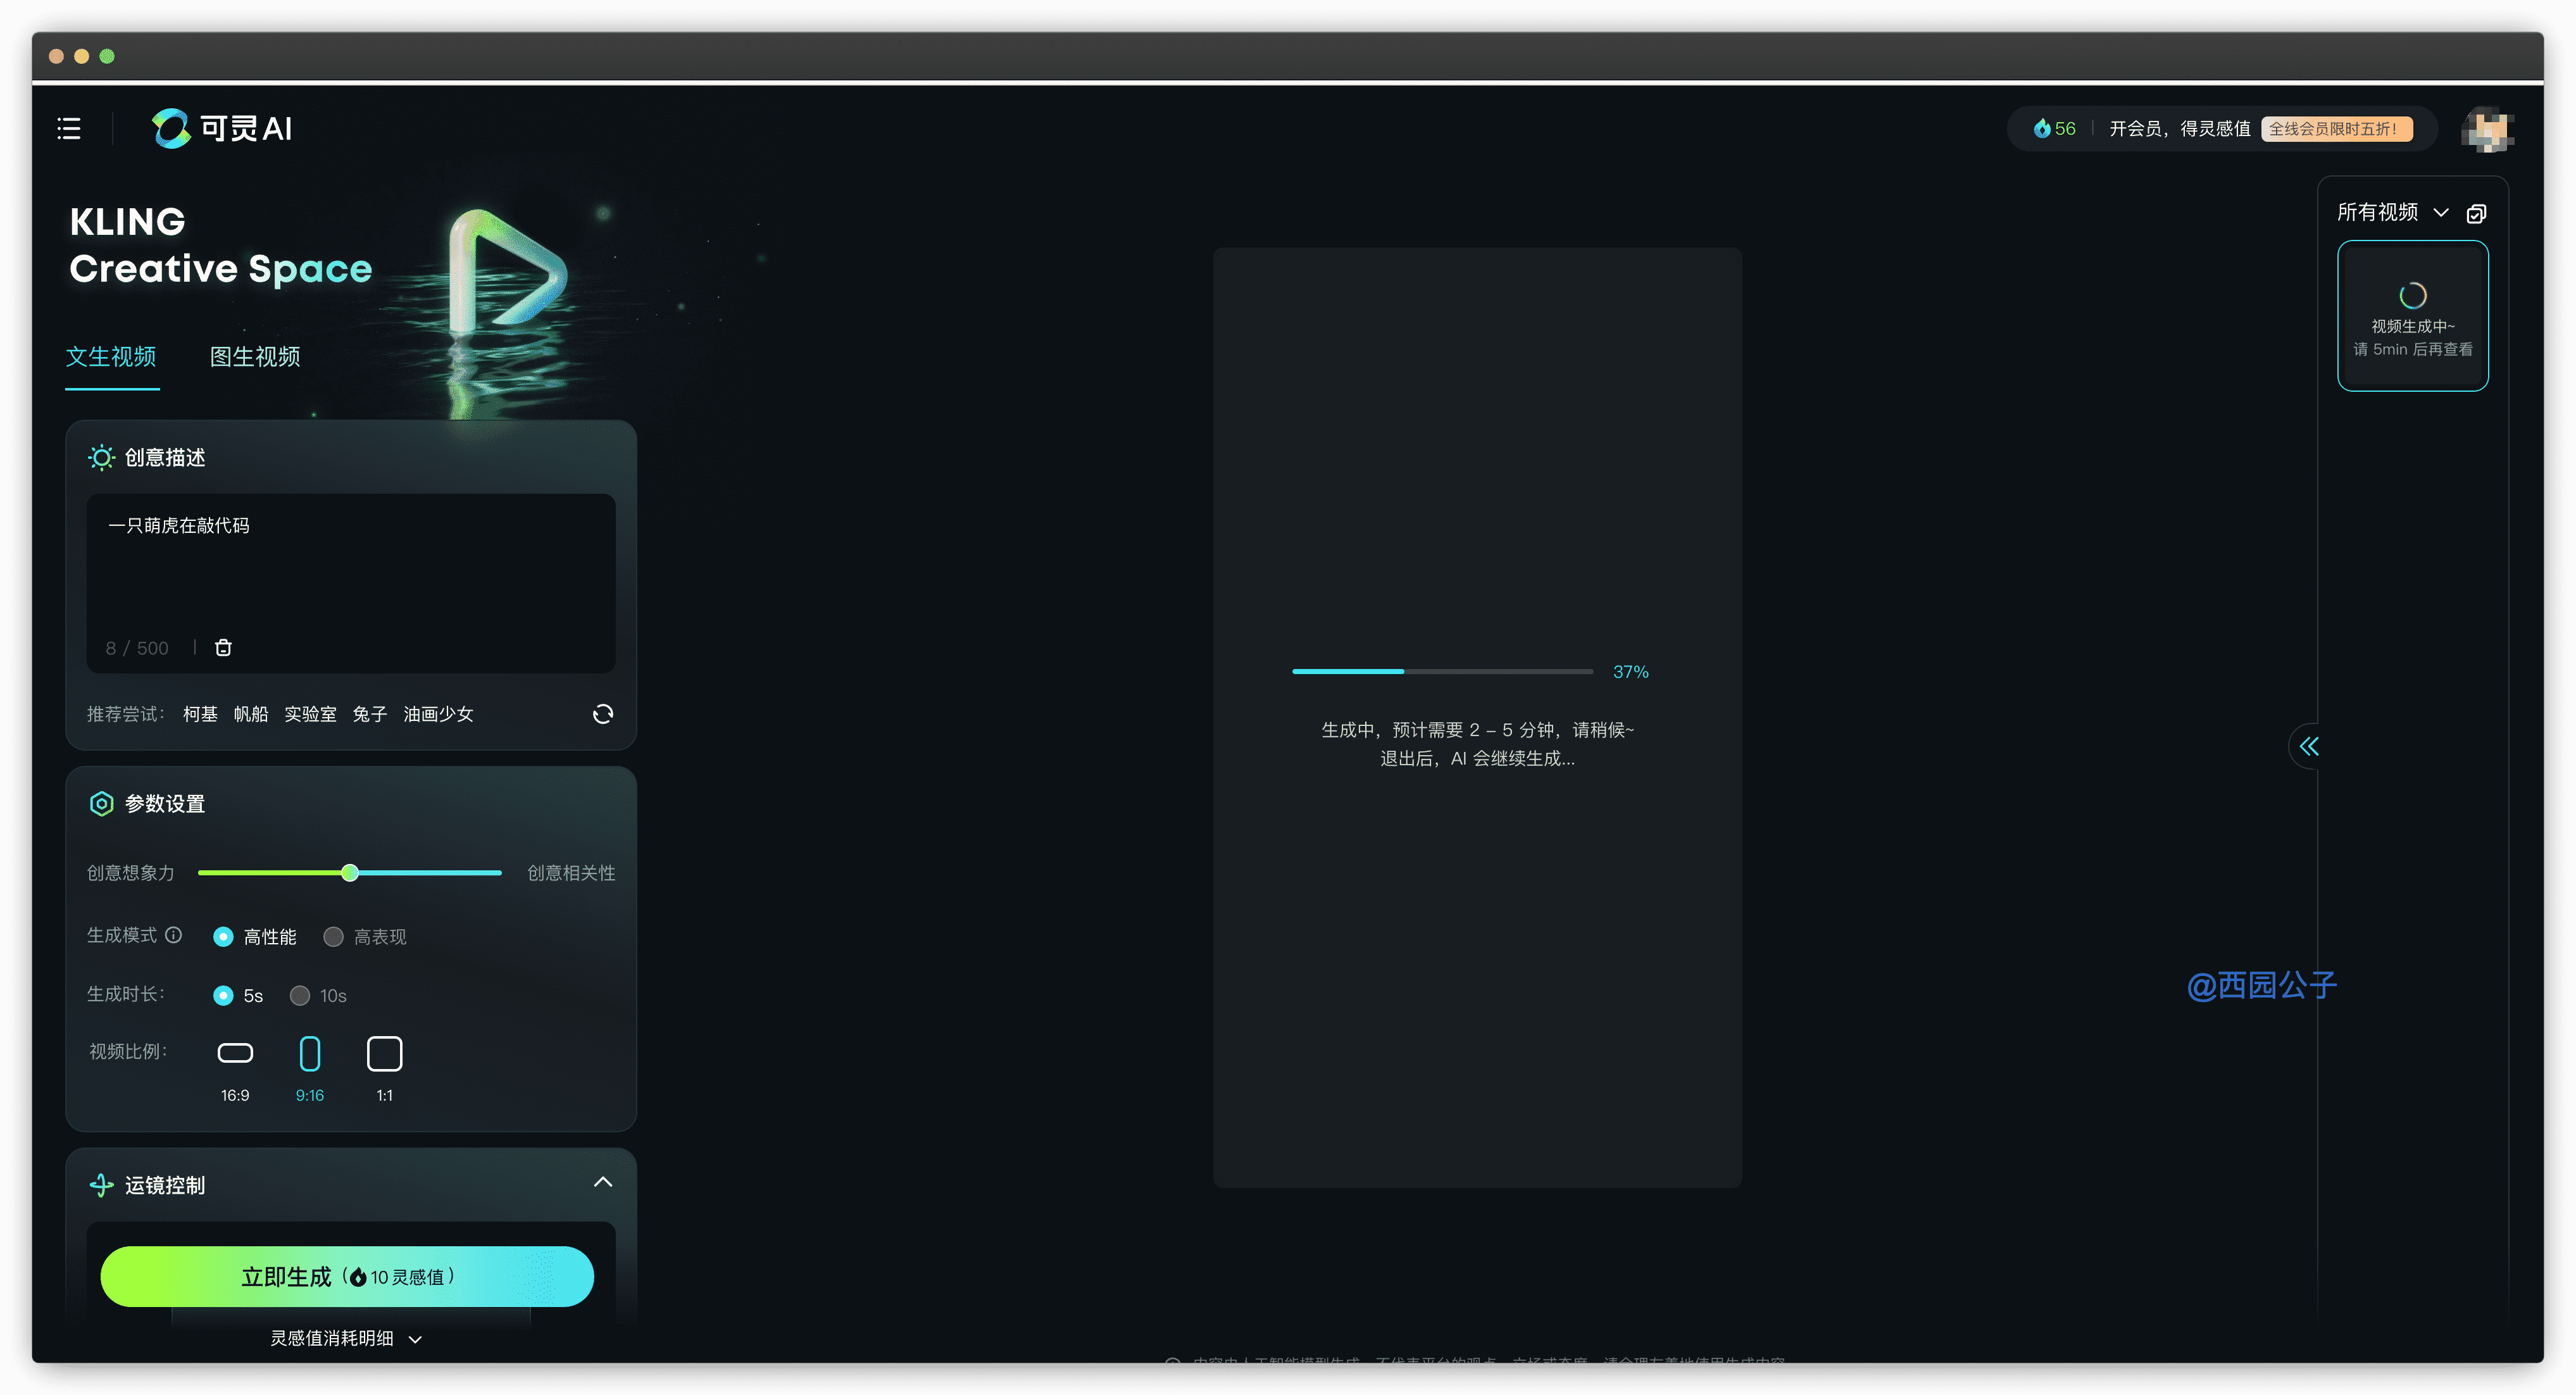The height and width of the screenshot is (1395, 2576).
Task: Open the 视频生成中 video thumbnail card
Action: pos(2412,316)
